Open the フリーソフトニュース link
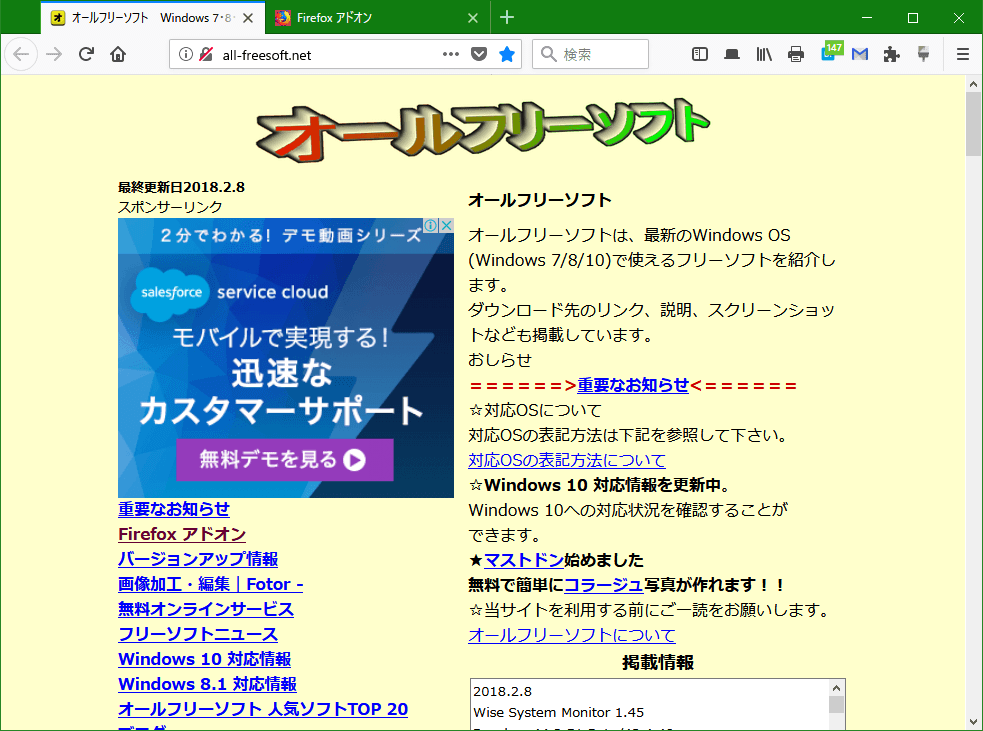 (198, 634)
